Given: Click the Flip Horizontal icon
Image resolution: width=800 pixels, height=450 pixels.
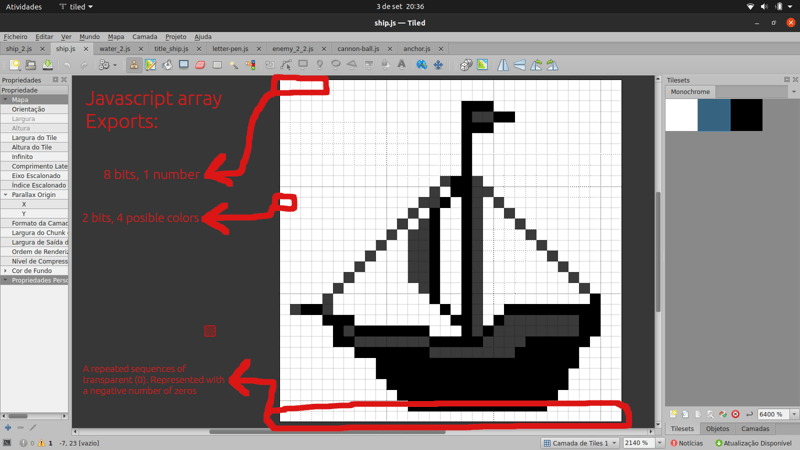Looking at the screenshot, I should click(x=503, y=65).
